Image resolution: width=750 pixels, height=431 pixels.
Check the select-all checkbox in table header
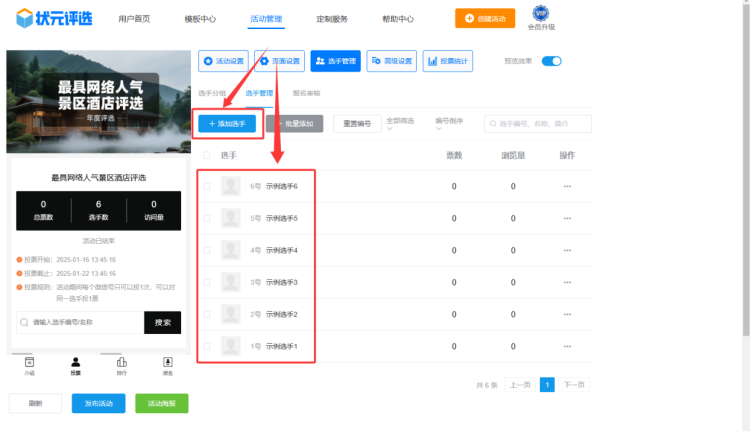click(x=207, y=155)
